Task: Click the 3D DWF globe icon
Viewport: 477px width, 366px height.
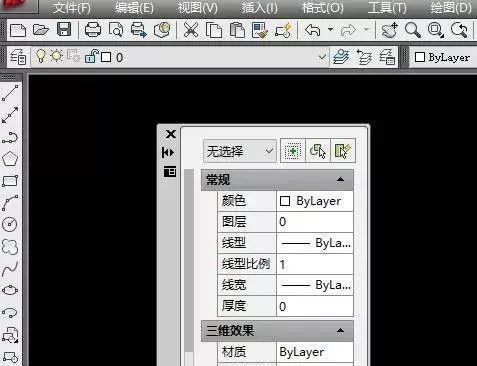Action: (162, 30)
